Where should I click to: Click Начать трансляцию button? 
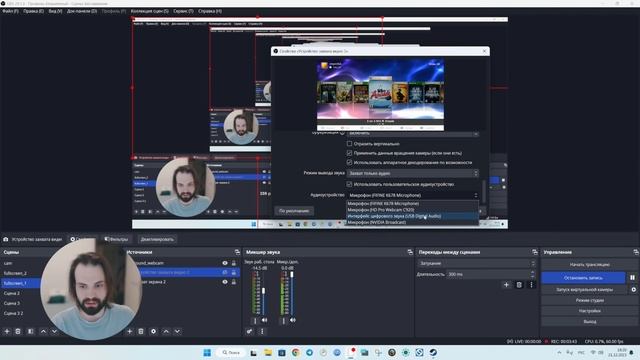pyautogui.click(x=589, y=265)
